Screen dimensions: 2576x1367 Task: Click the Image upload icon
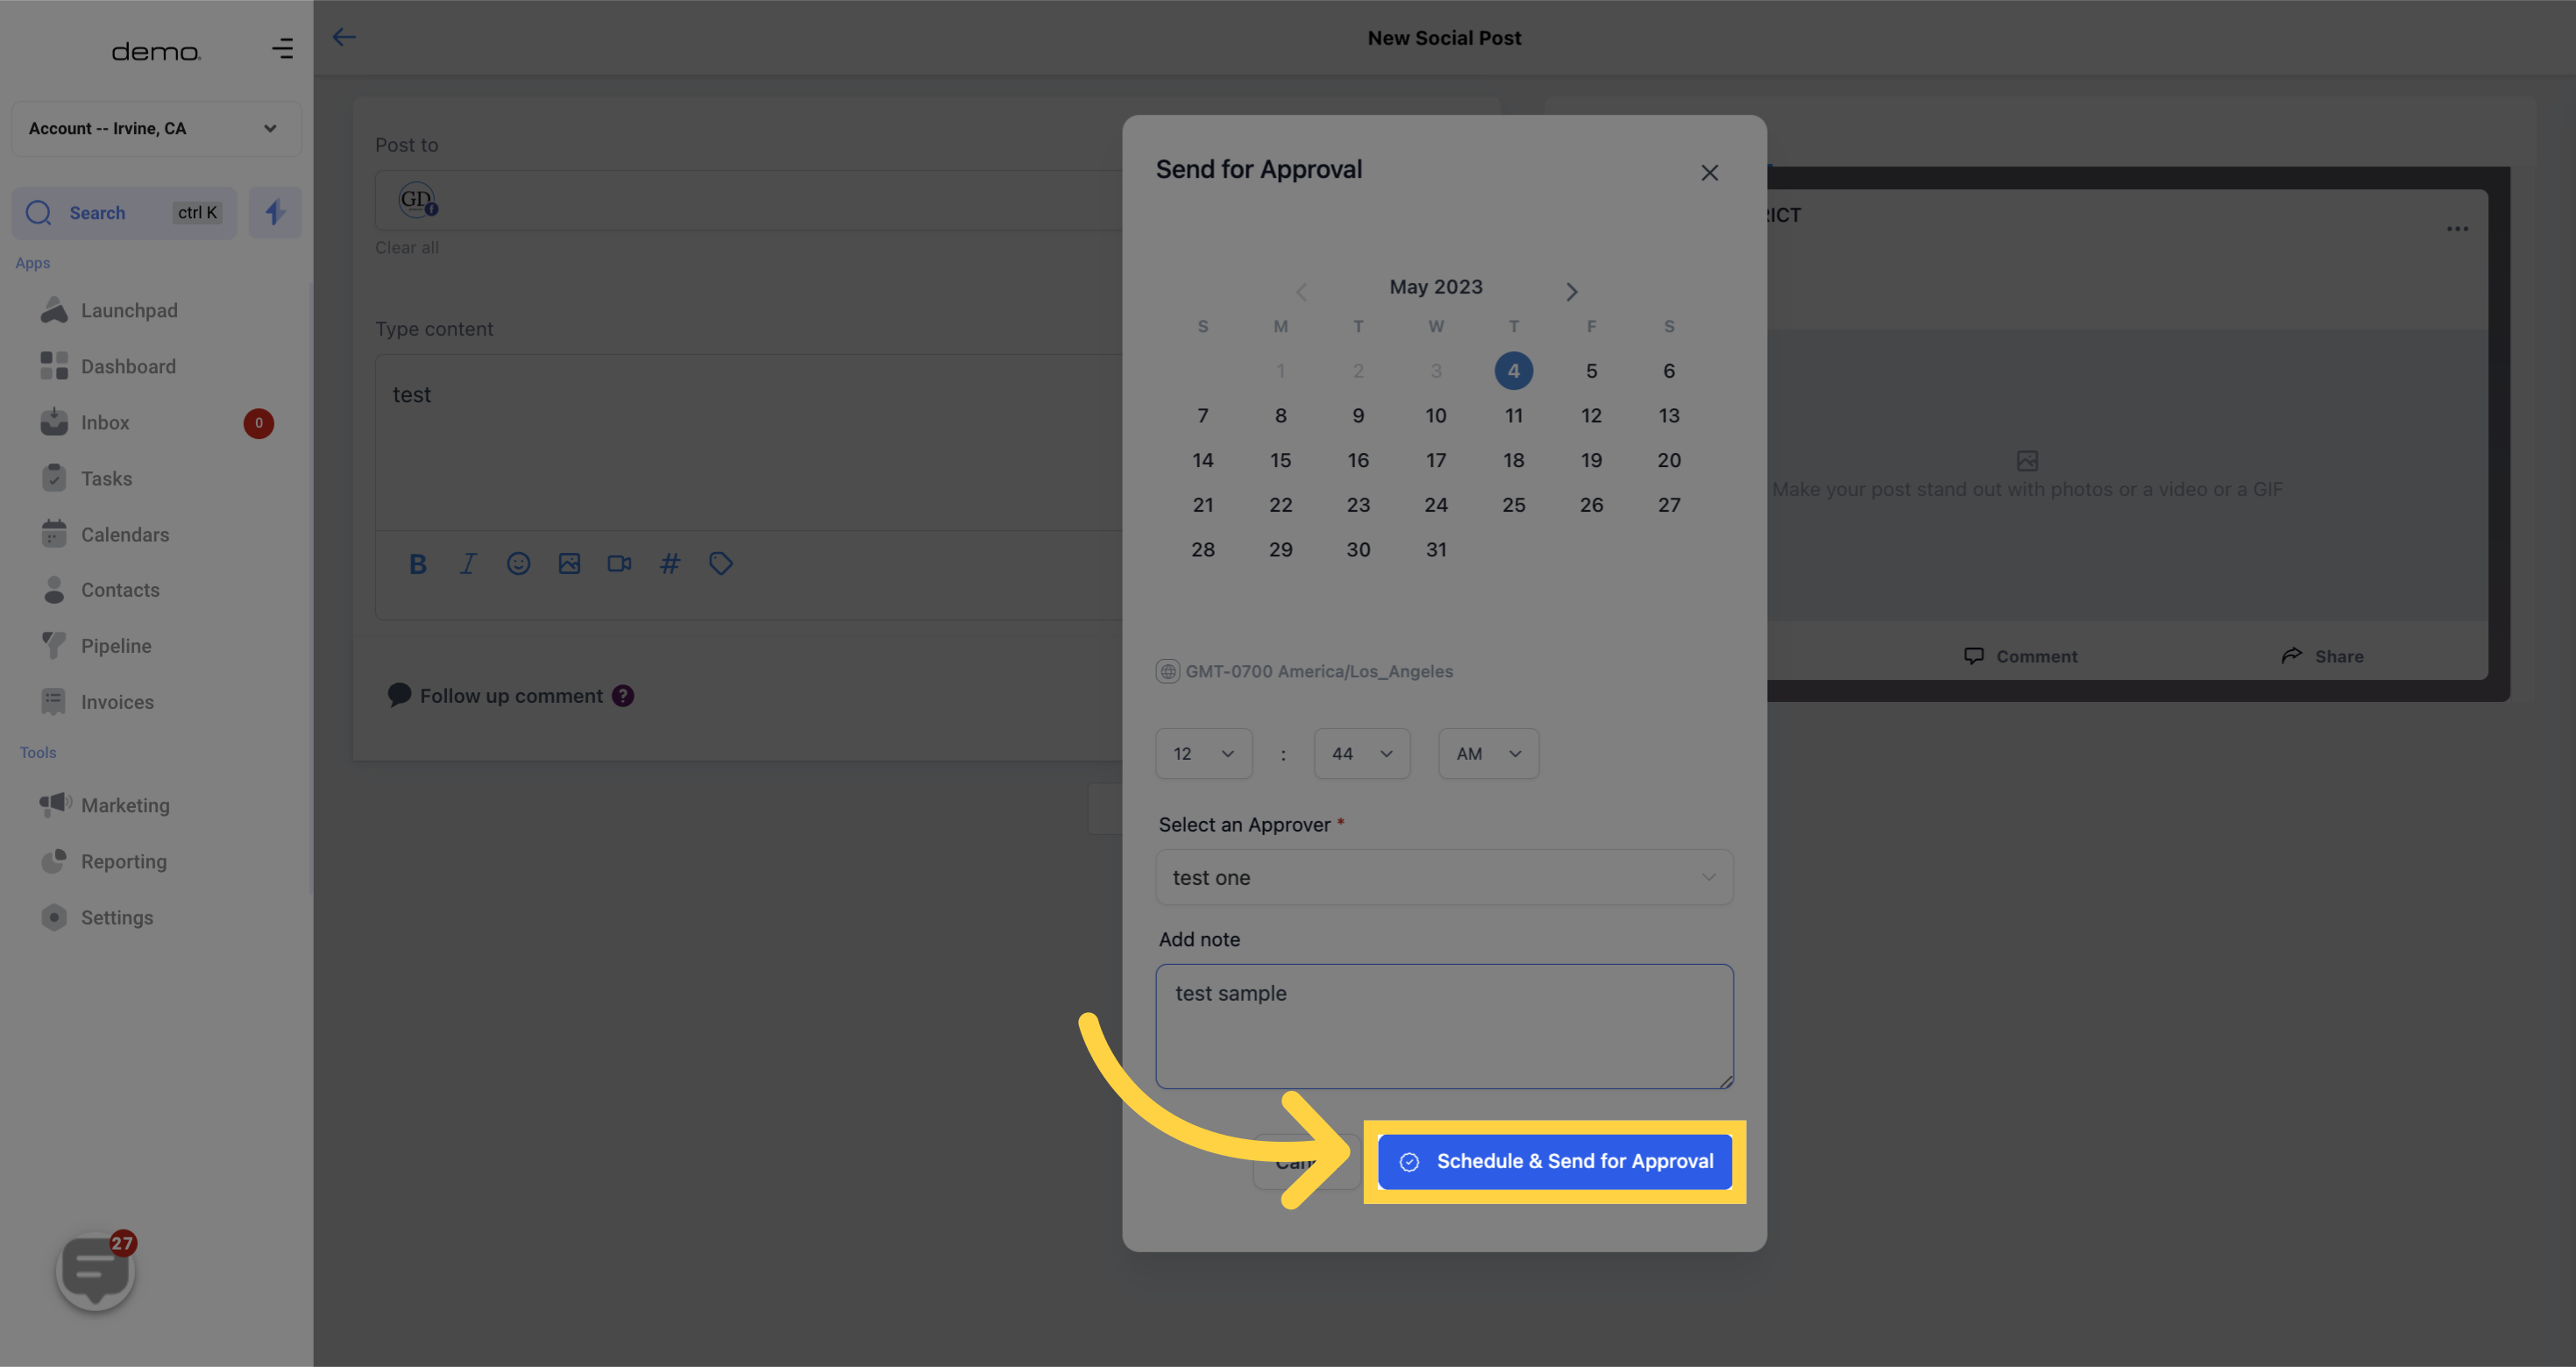click(567, 563)
